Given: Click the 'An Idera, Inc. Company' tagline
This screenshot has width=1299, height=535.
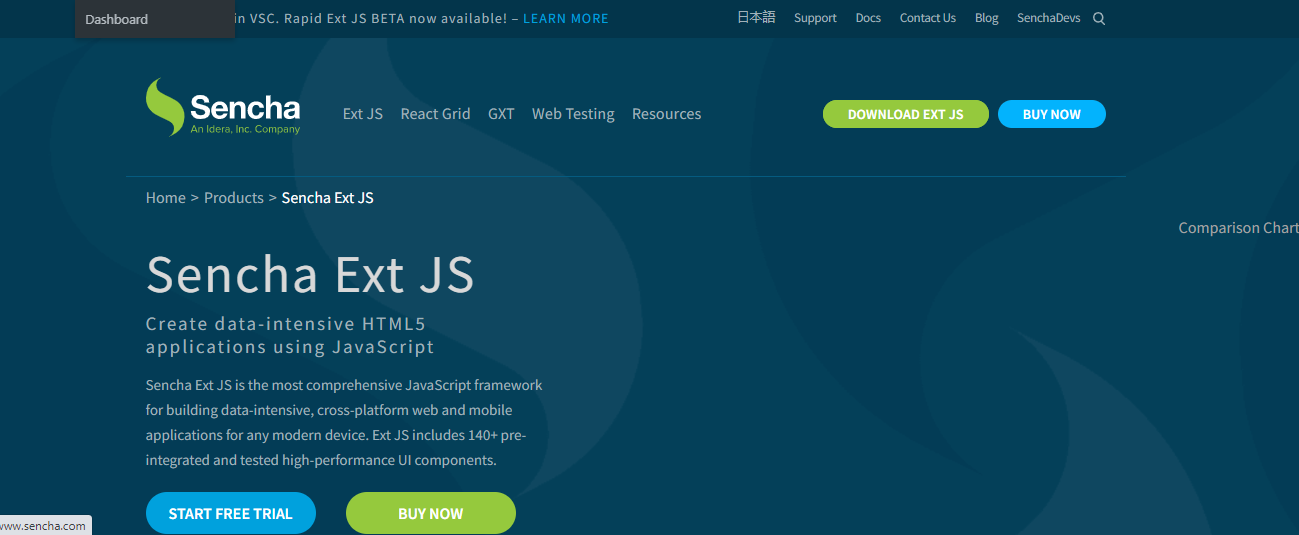Looking at the screenshot, I should [245, 129].
